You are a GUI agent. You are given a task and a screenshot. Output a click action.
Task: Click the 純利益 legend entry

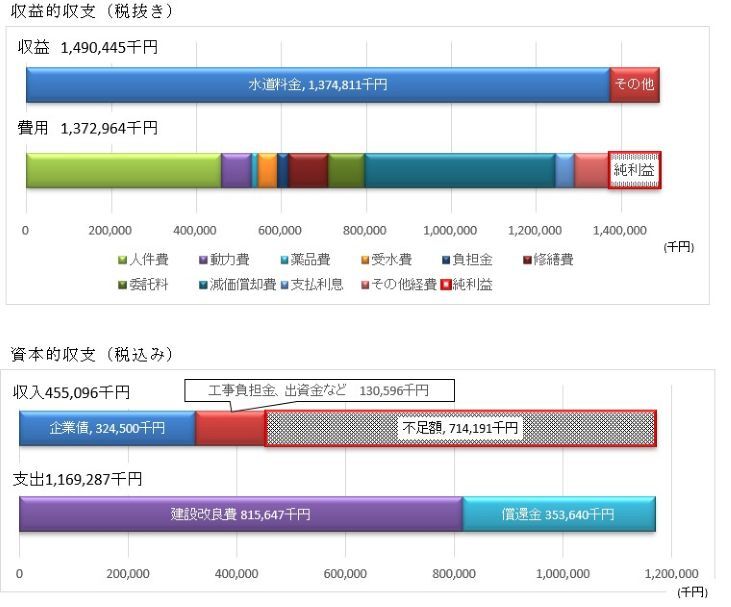467,285
